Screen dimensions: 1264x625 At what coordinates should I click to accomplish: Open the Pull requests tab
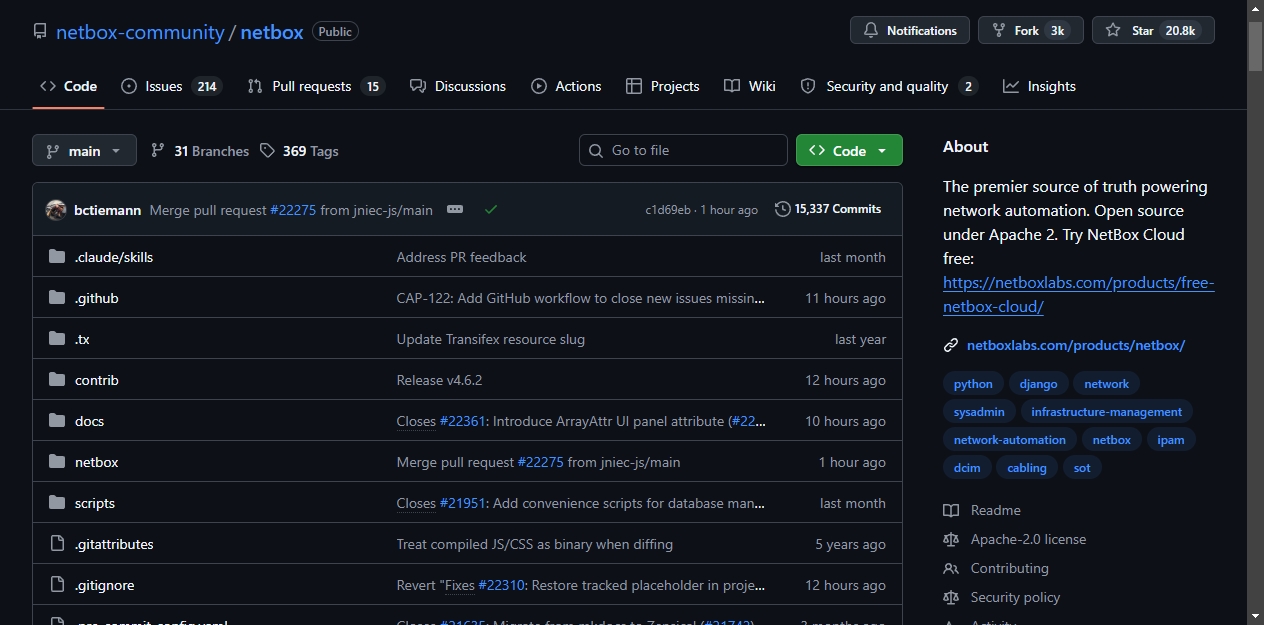315,86
